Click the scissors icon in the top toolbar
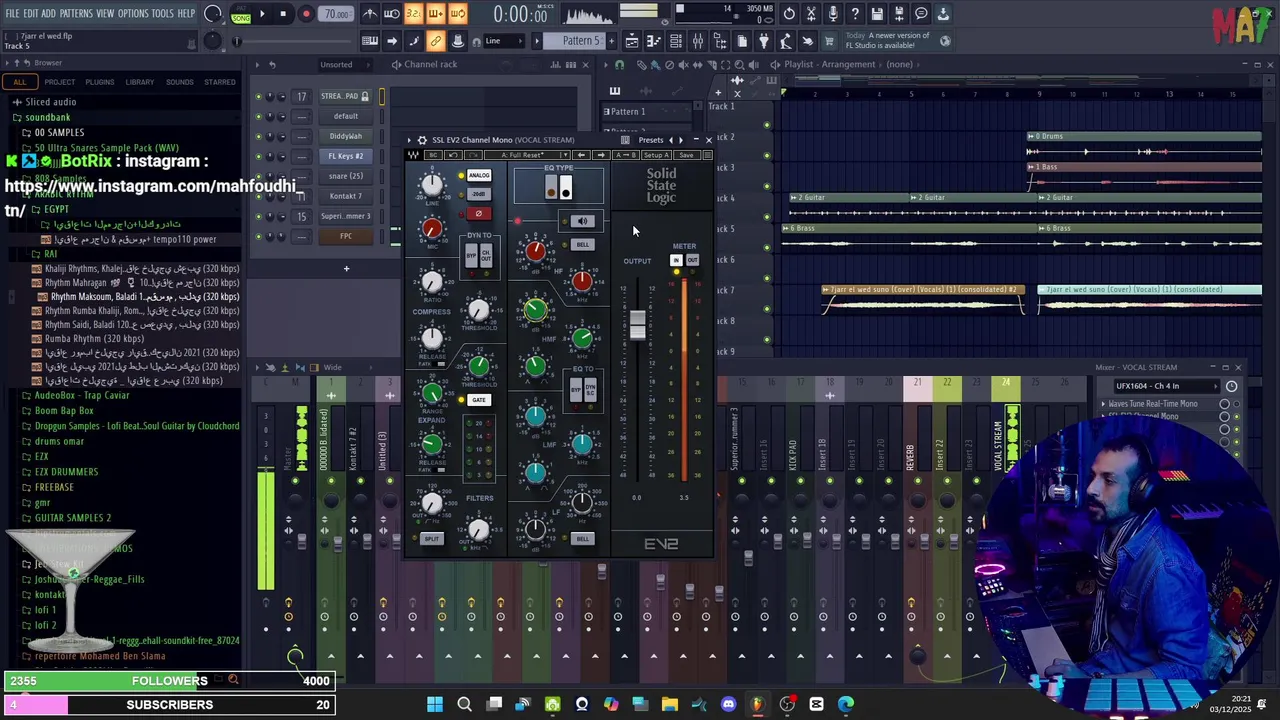 point(811,14)
